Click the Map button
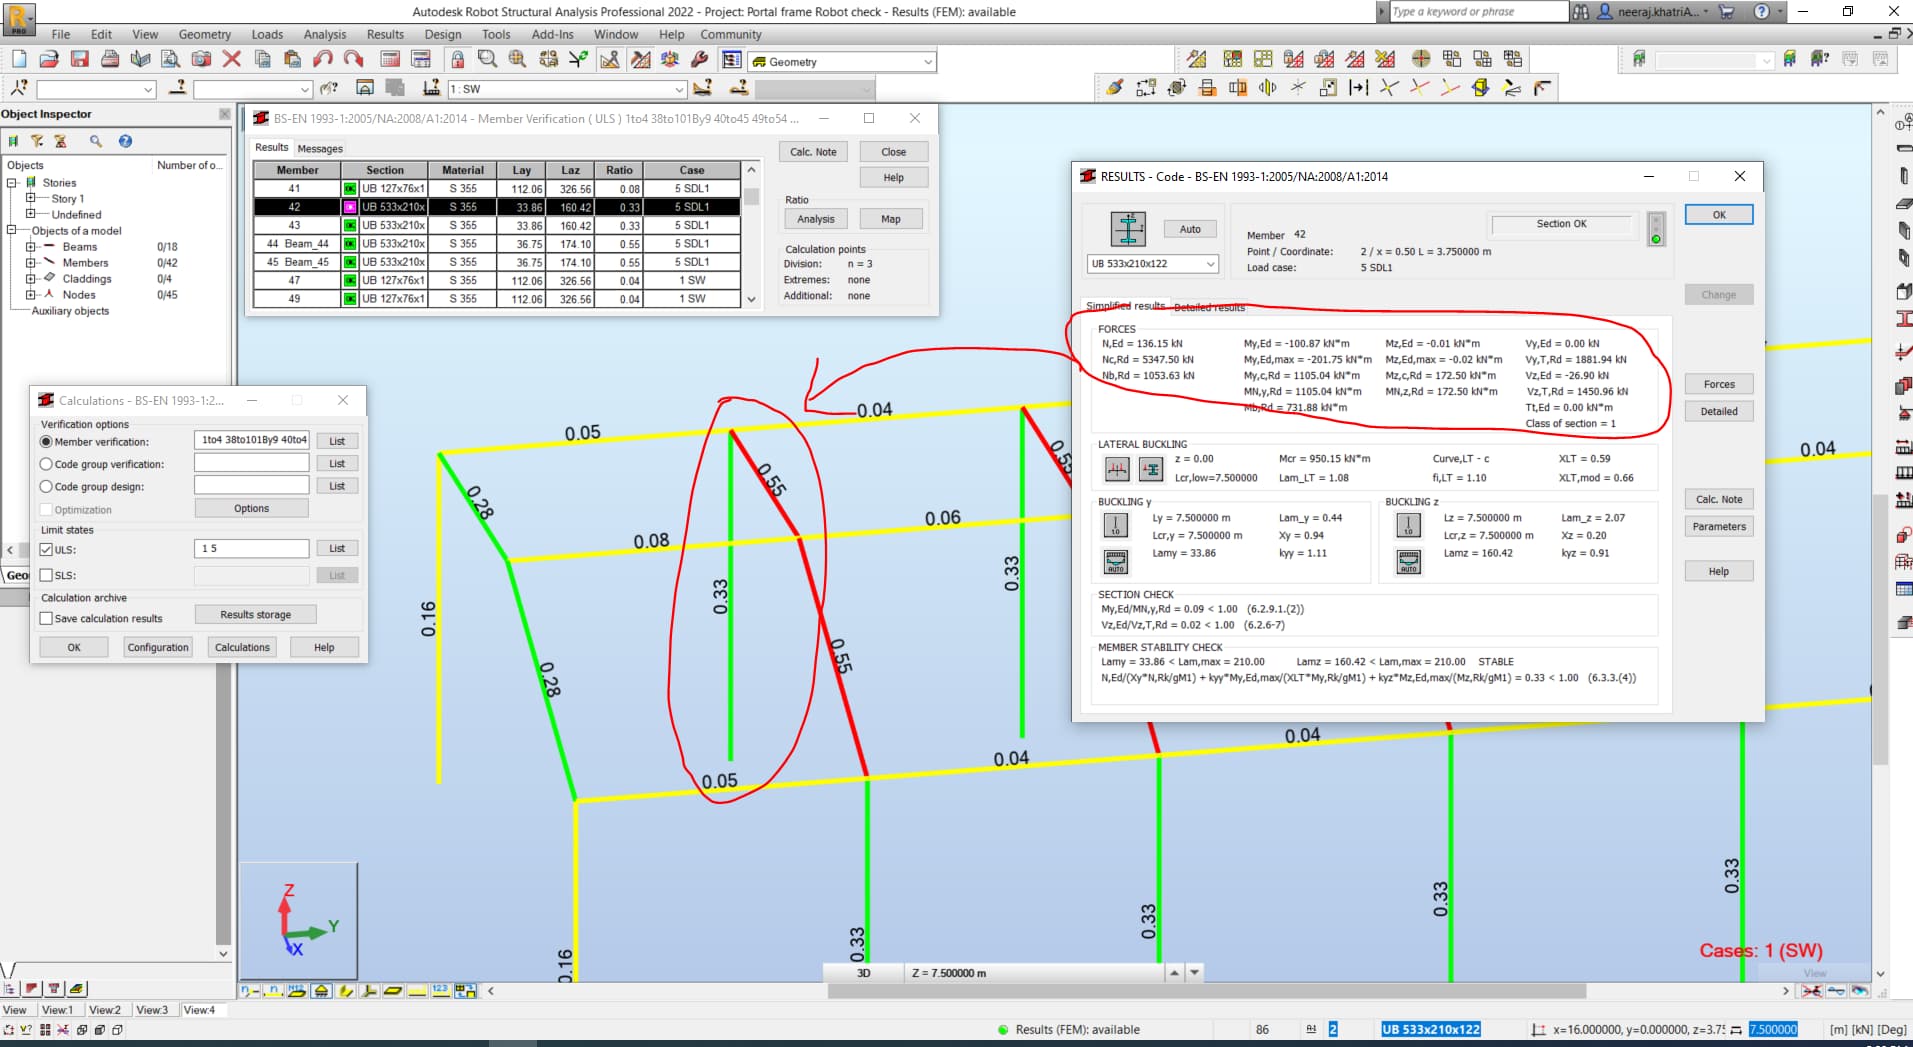Image resolution: width=1913 pixels, height=1047 pixels. coord(891,219)
